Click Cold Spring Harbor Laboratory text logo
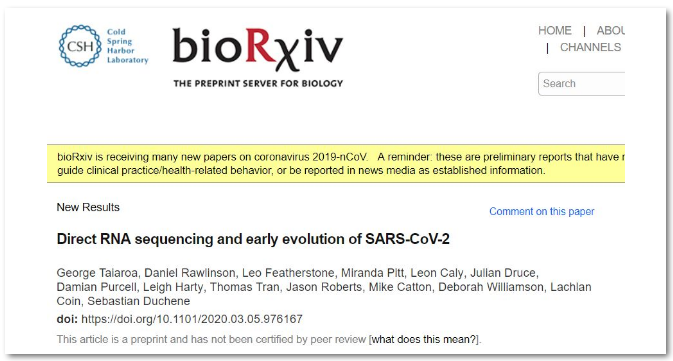 pos(127,46)
